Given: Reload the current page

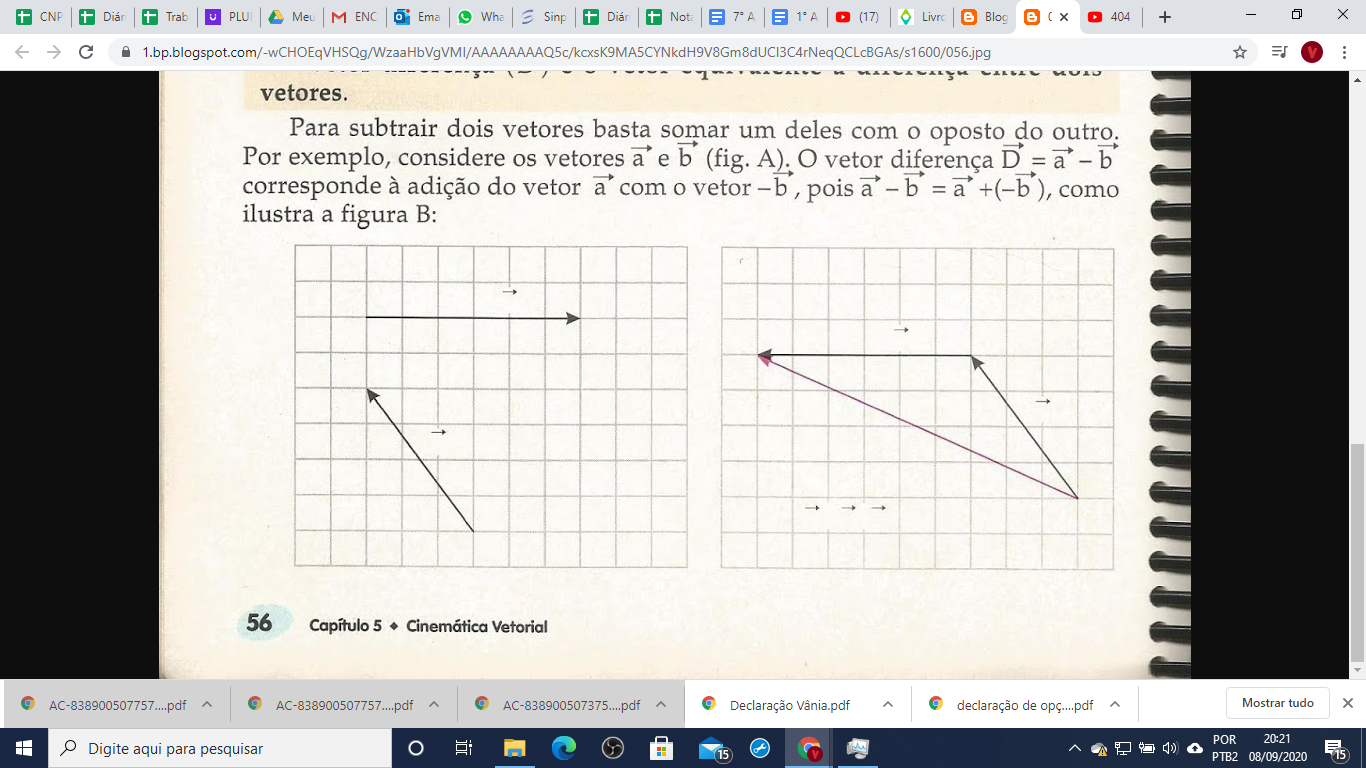Looking at the screenshot, I should coord(86,52).
